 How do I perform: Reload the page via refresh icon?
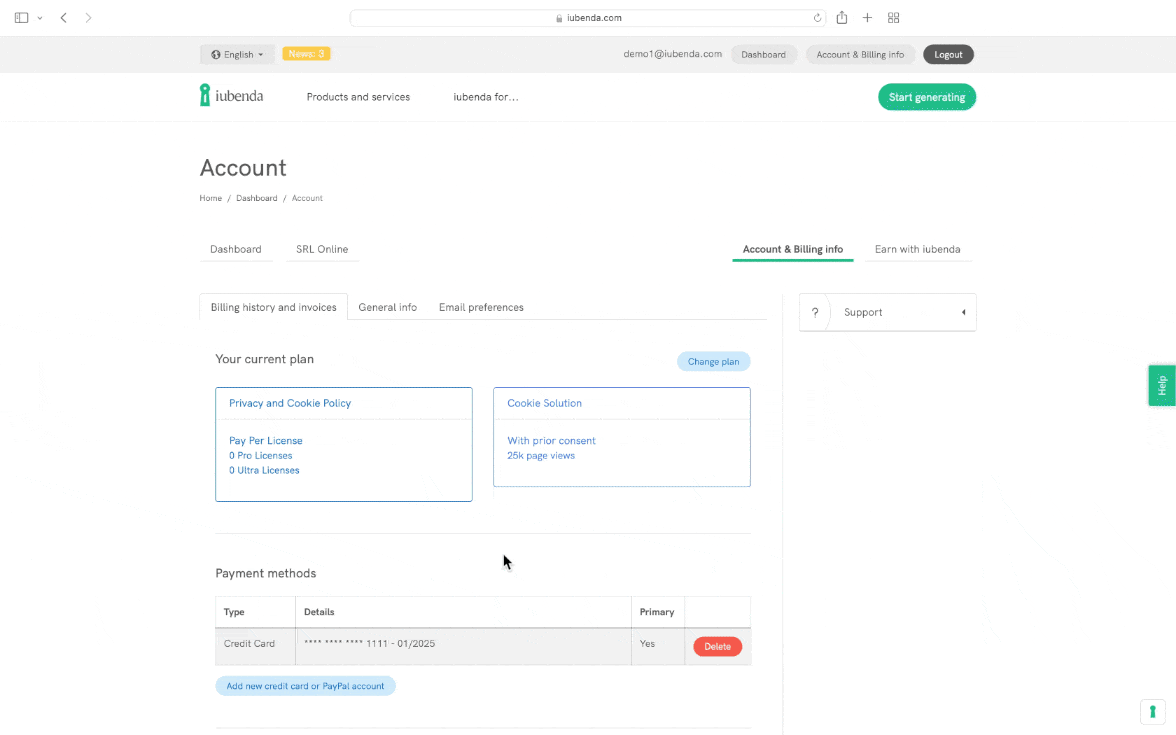(817, 18)
